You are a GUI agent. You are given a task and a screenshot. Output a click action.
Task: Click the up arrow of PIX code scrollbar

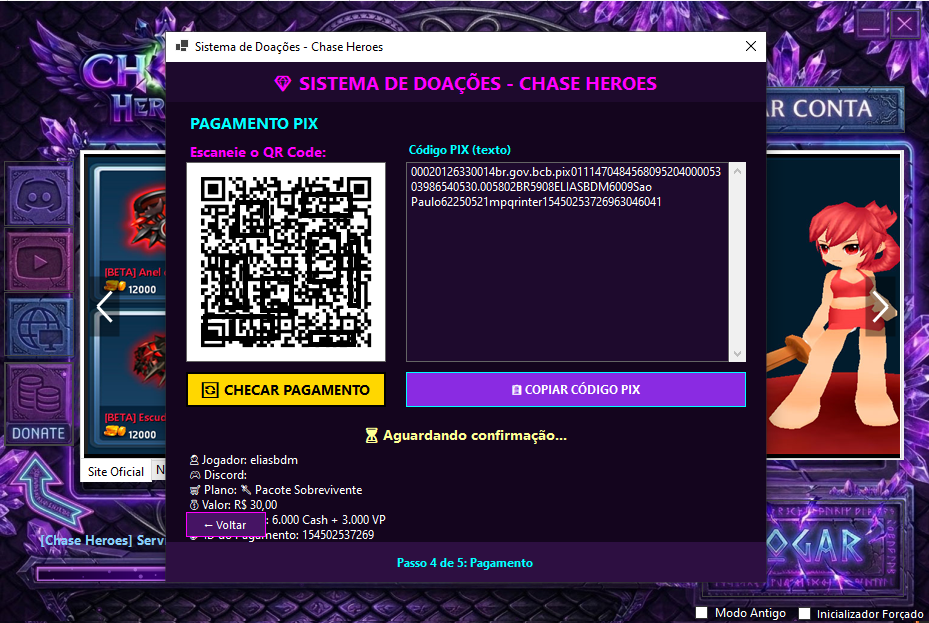(737, 172)
